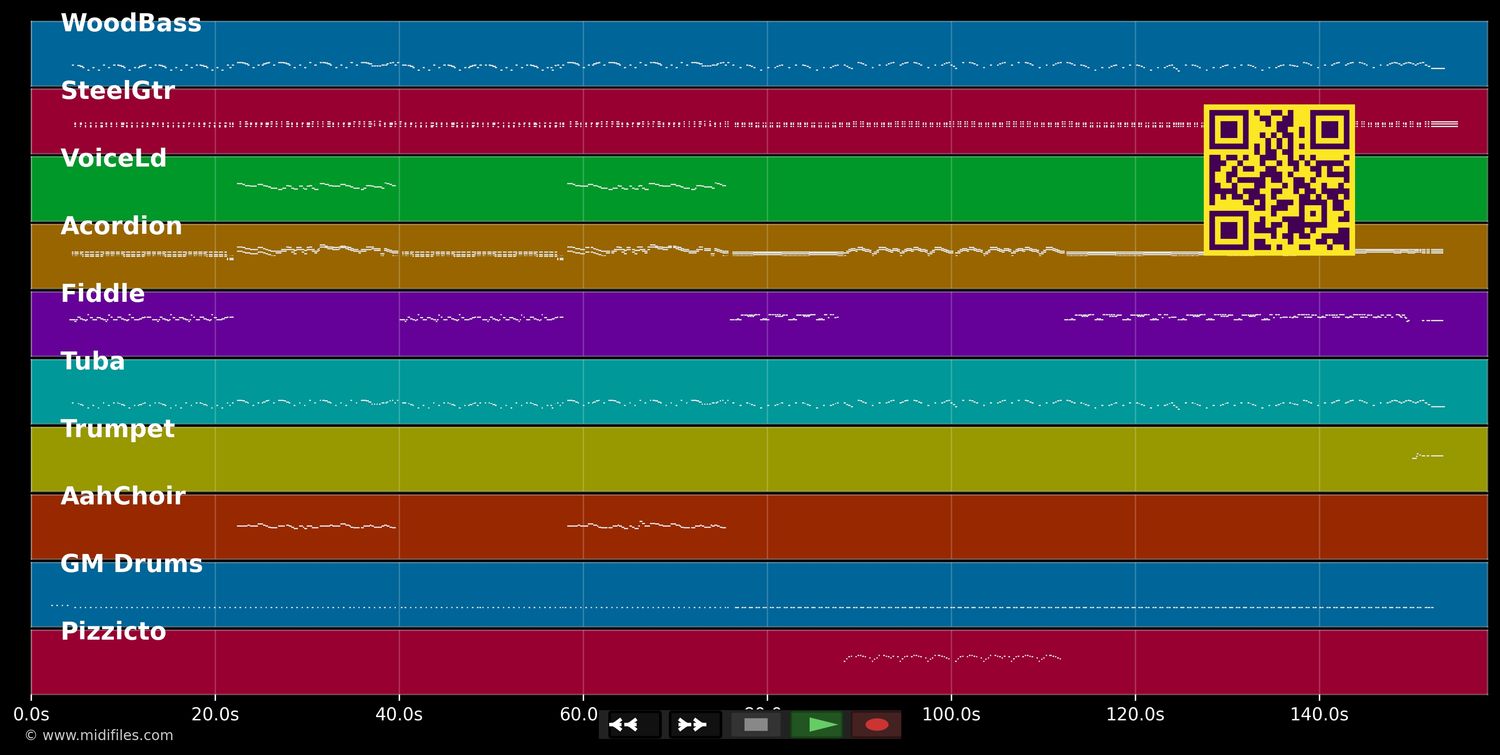Select the Pizzicto track label

point(114,631)
